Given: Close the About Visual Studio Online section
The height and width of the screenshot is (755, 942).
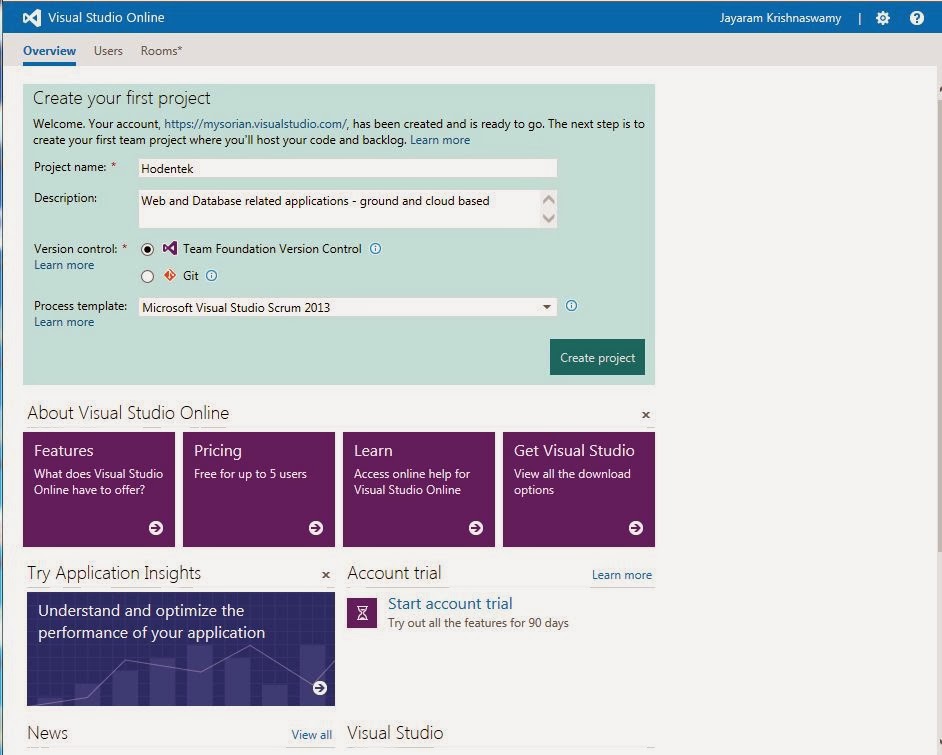Looking at the screenshot, I should 646,414.
